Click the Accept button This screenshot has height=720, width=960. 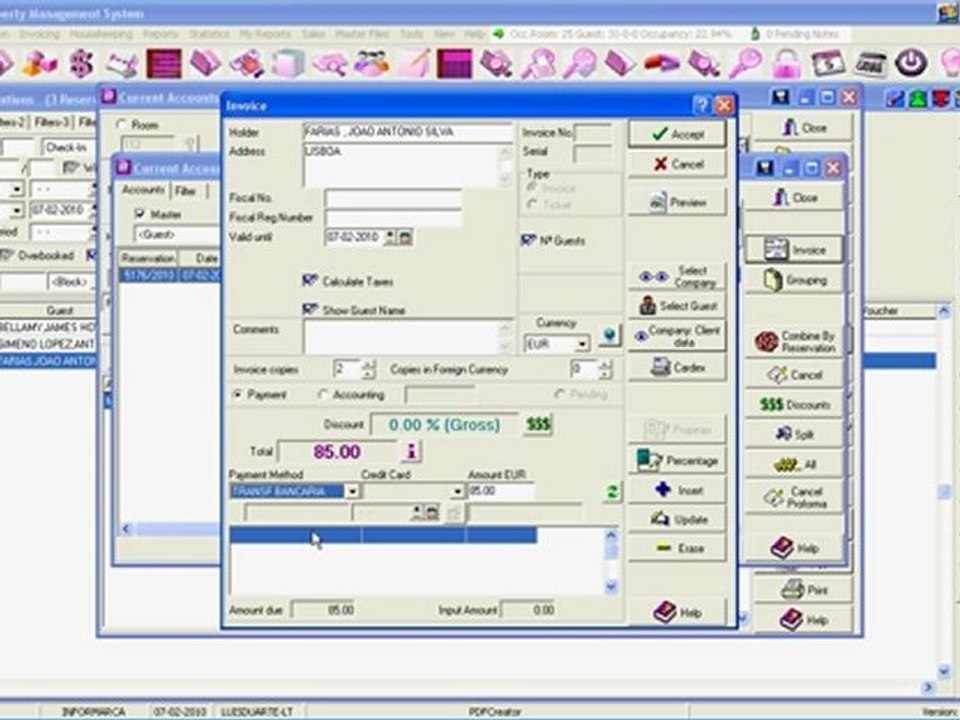pyautogui.click(x=677, y=134)
